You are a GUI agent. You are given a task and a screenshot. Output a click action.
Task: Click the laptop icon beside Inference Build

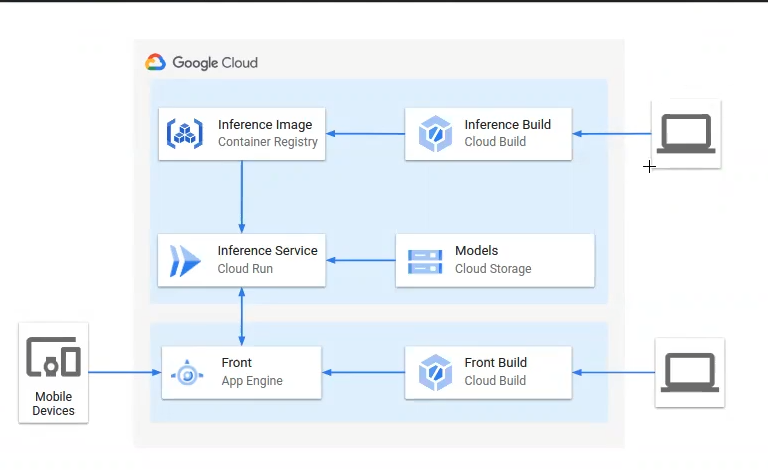click(x=686, y=134)
